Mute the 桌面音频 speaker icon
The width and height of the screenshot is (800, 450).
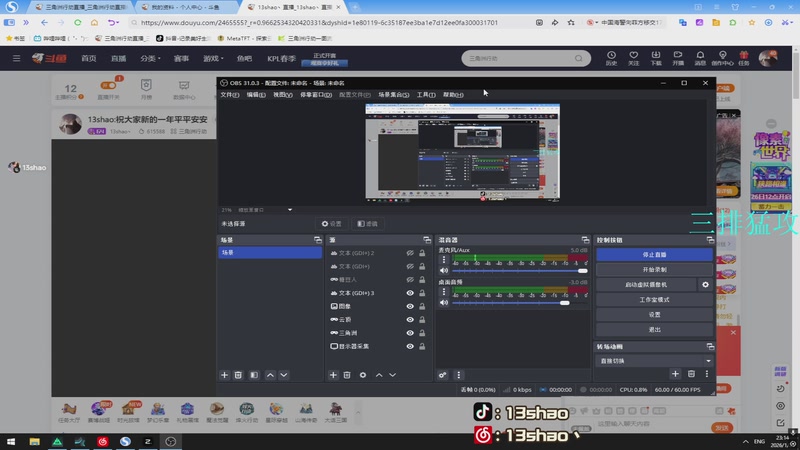(x=444, y=303)
